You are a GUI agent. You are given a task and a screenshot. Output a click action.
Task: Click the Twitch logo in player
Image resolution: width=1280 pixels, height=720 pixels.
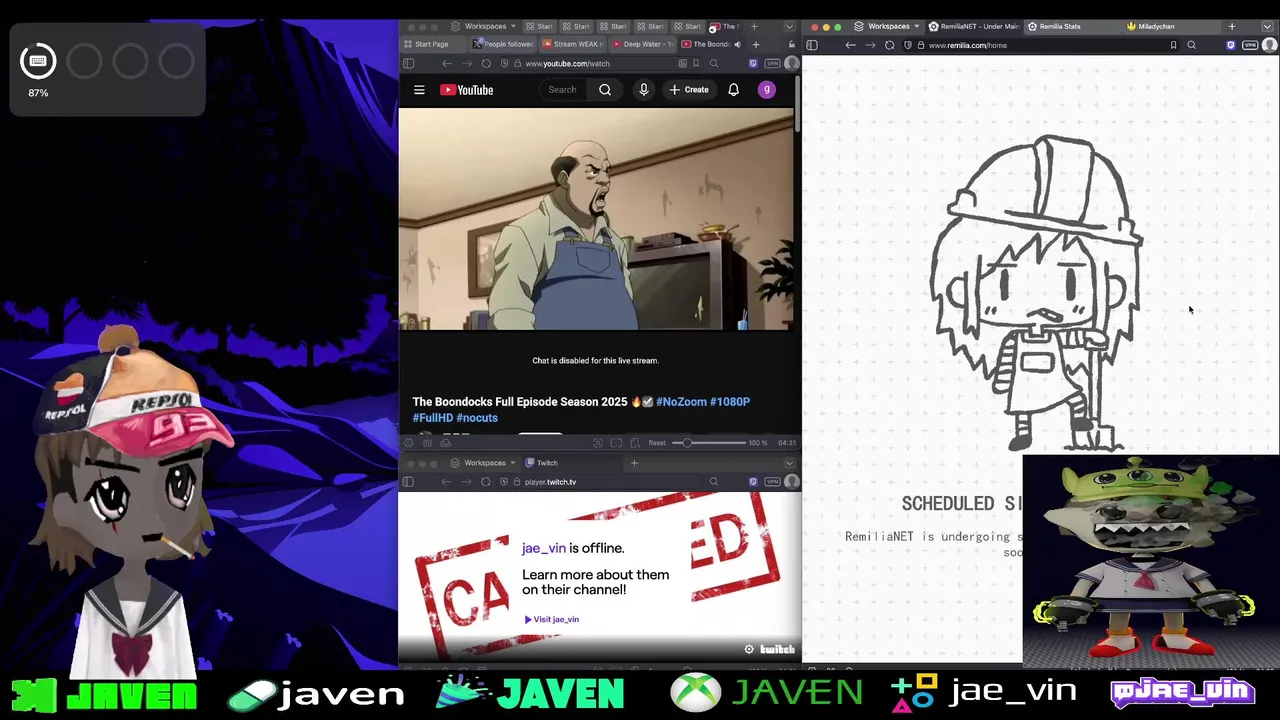(777, 650)
